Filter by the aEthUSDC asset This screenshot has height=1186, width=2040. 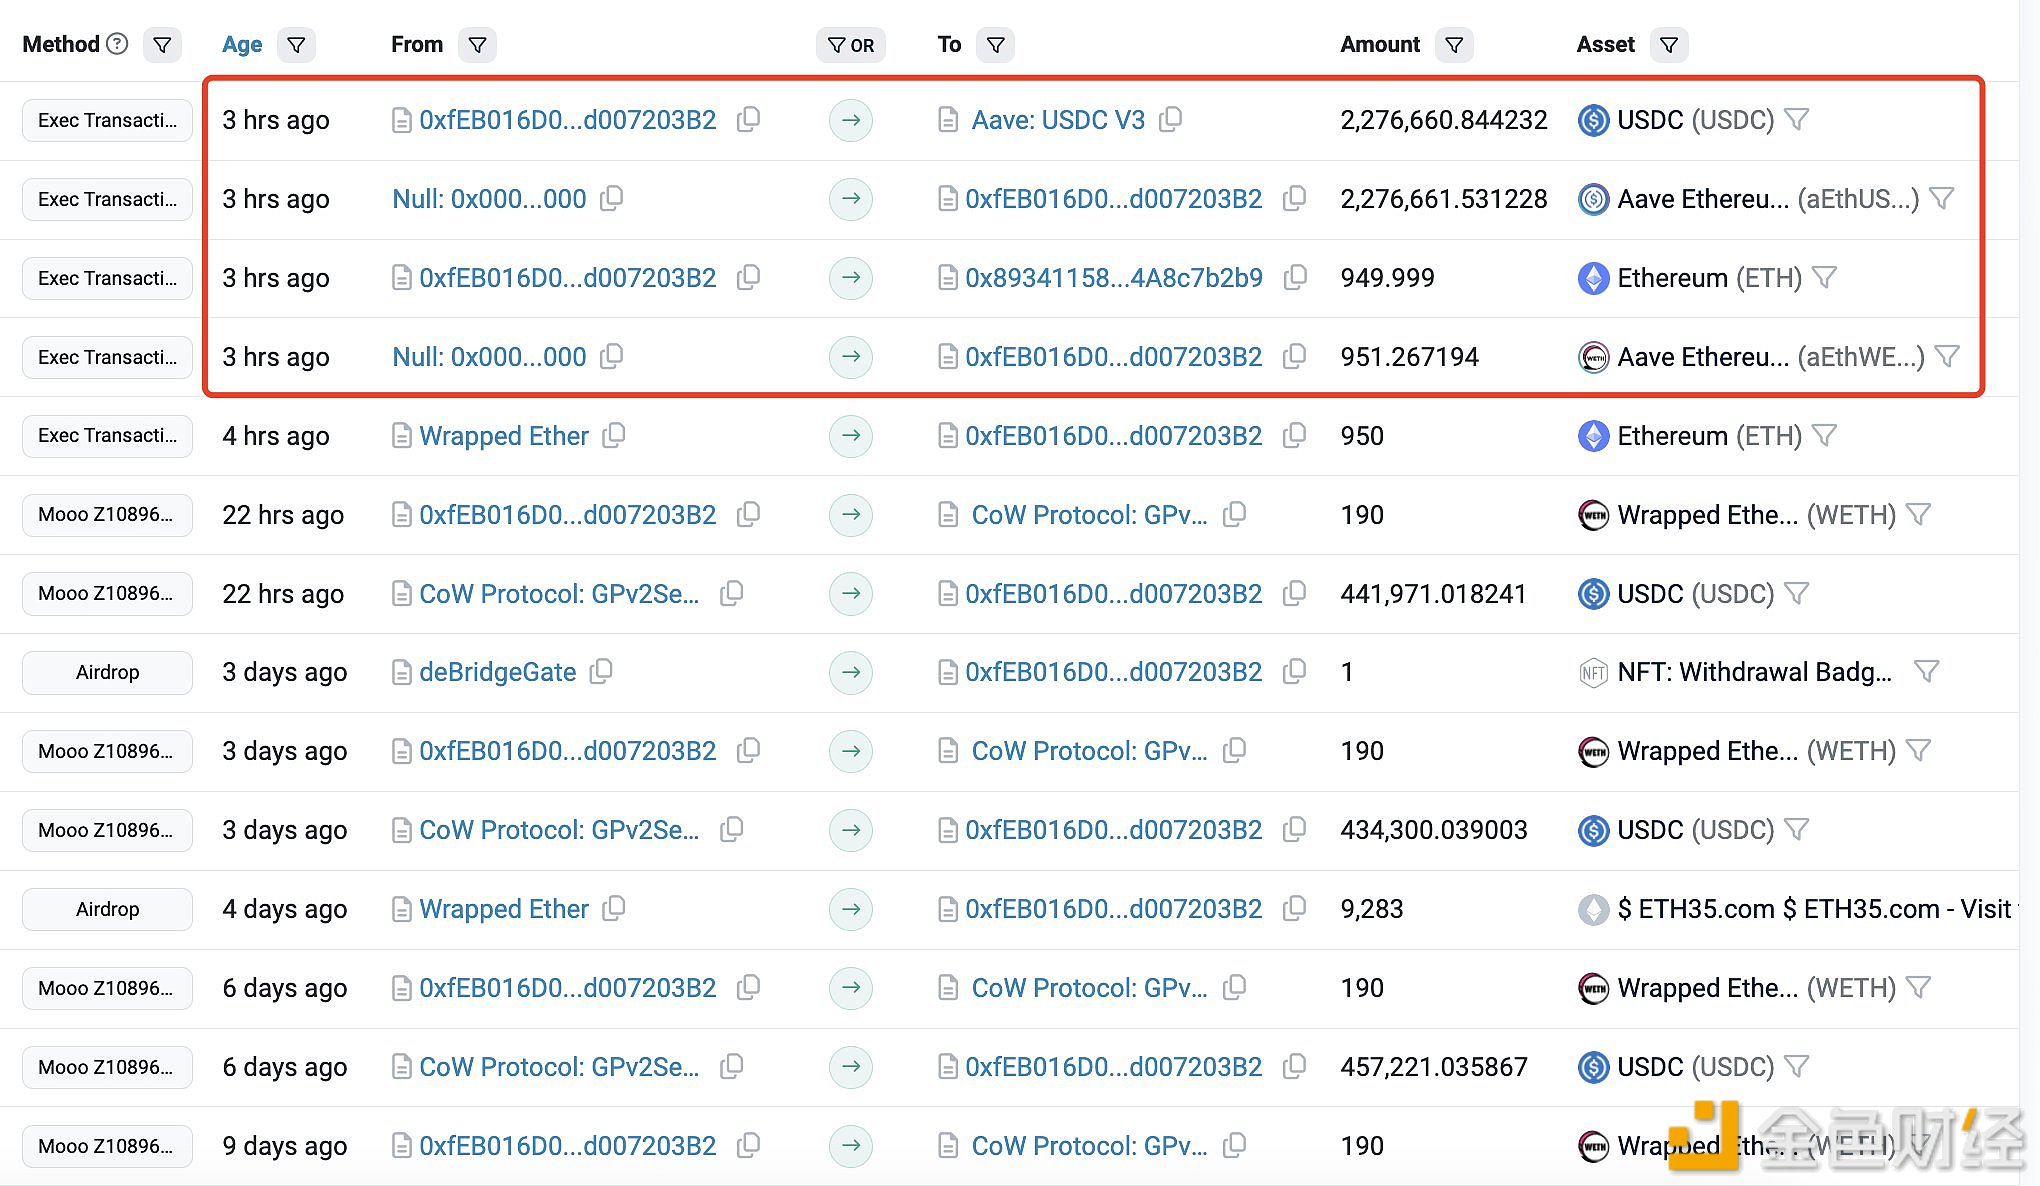pyautogui.click(x=1942, y=199)
